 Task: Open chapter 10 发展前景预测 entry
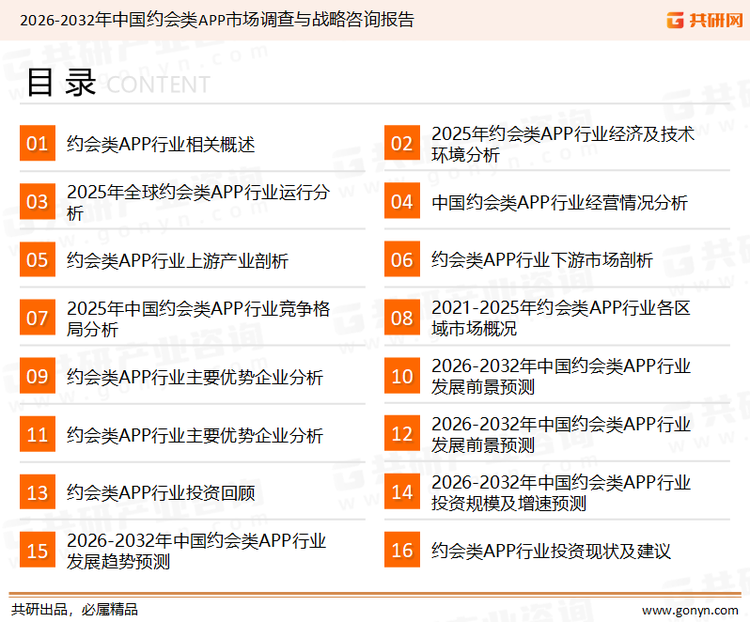tap(561, 377)
